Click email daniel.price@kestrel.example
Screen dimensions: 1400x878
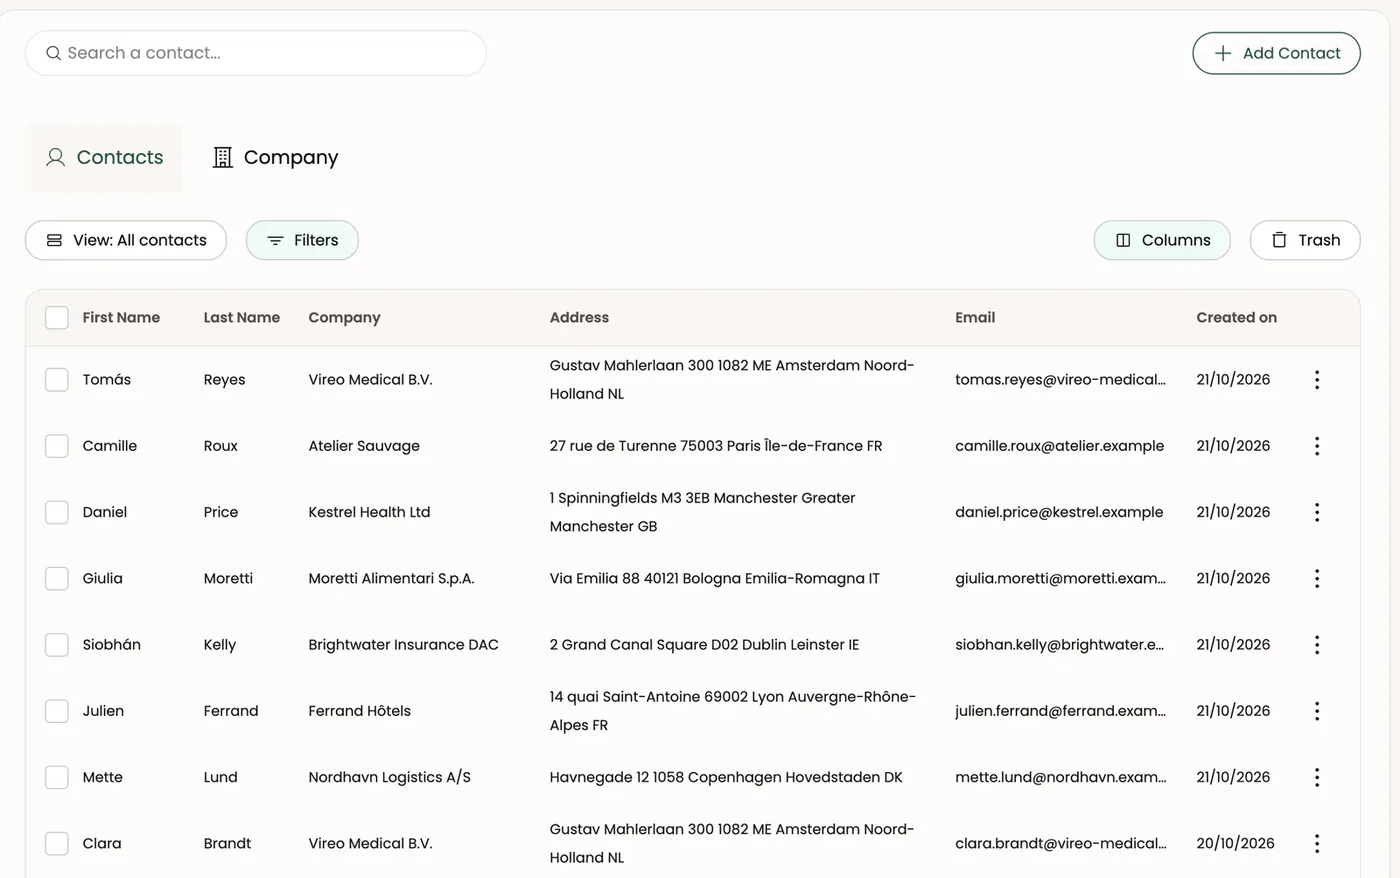[1059, 512]
